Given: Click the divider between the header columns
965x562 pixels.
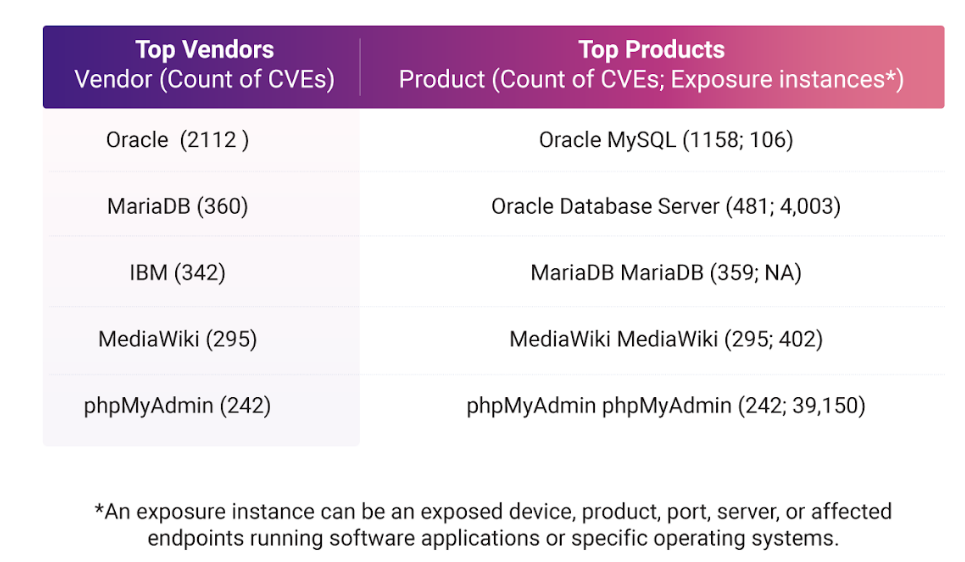Looking at the screenshot, I should (360, 66).
